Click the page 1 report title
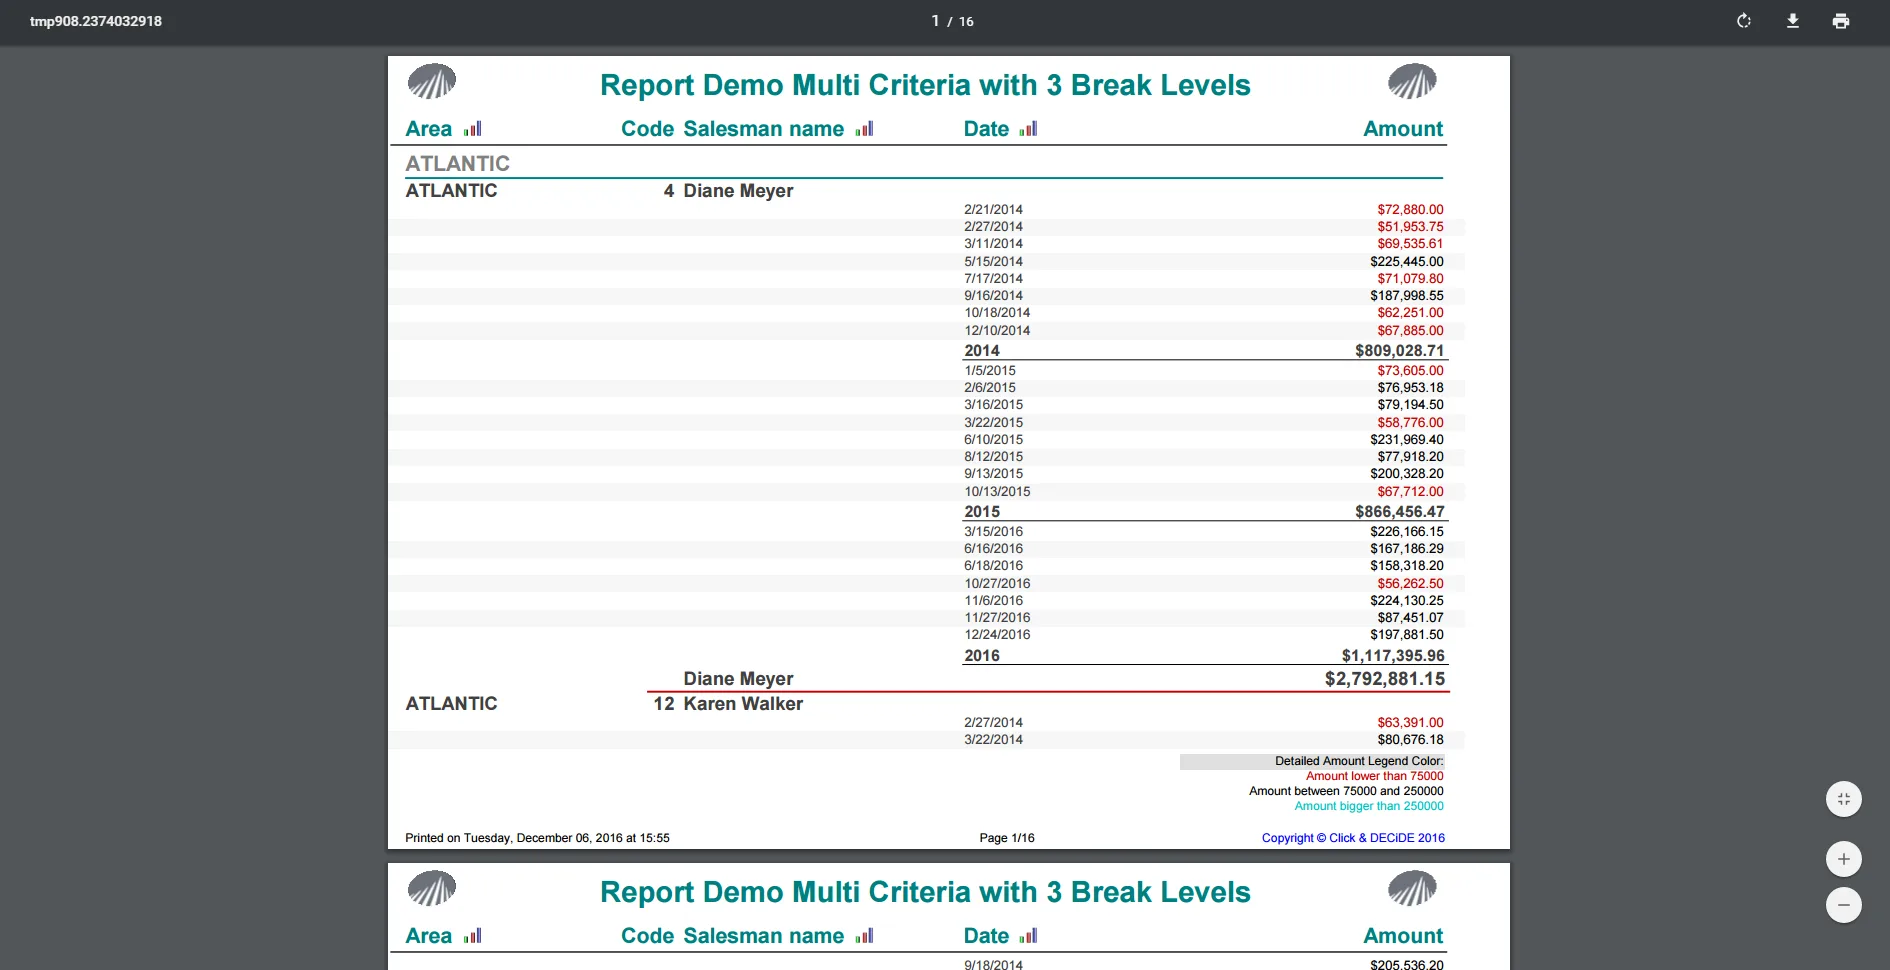Screen dimensions: 1890x970 (925, 85)
